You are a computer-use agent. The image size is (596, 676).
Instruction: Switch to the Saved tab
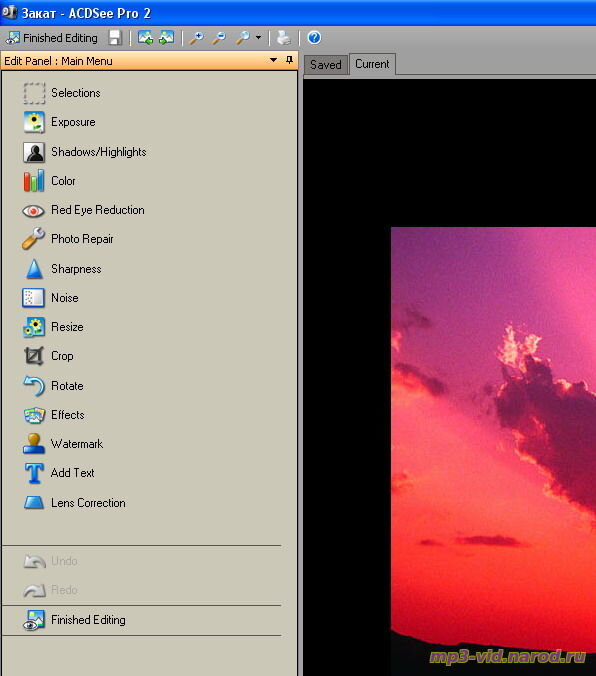[x=326, y=65]
